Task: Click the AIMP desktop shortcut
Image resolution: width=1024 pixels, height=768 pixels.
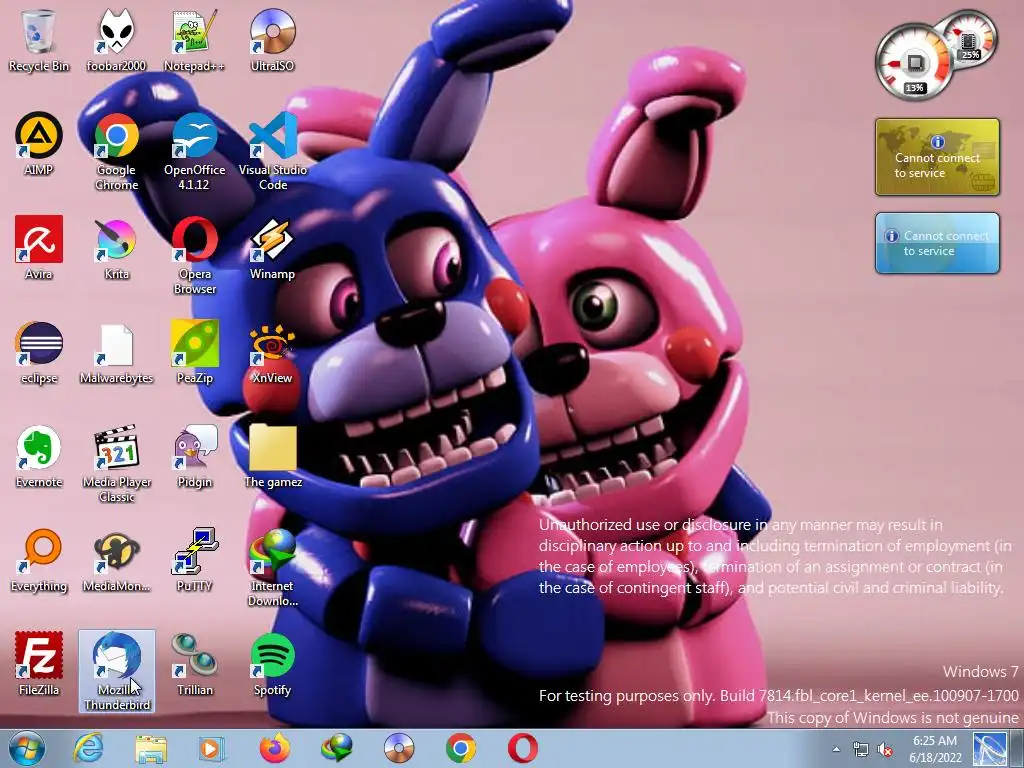Action: [x=39, y=144]
